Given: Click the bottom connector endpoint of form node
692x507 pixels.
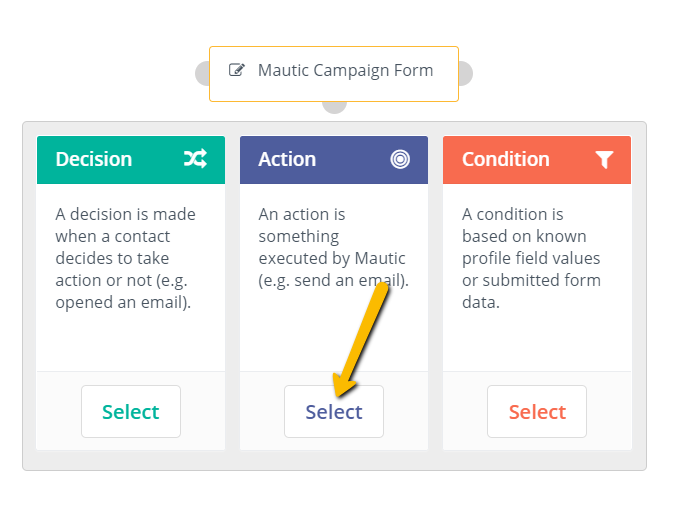Looking at the screenshot, I should (x=335, y=107).
